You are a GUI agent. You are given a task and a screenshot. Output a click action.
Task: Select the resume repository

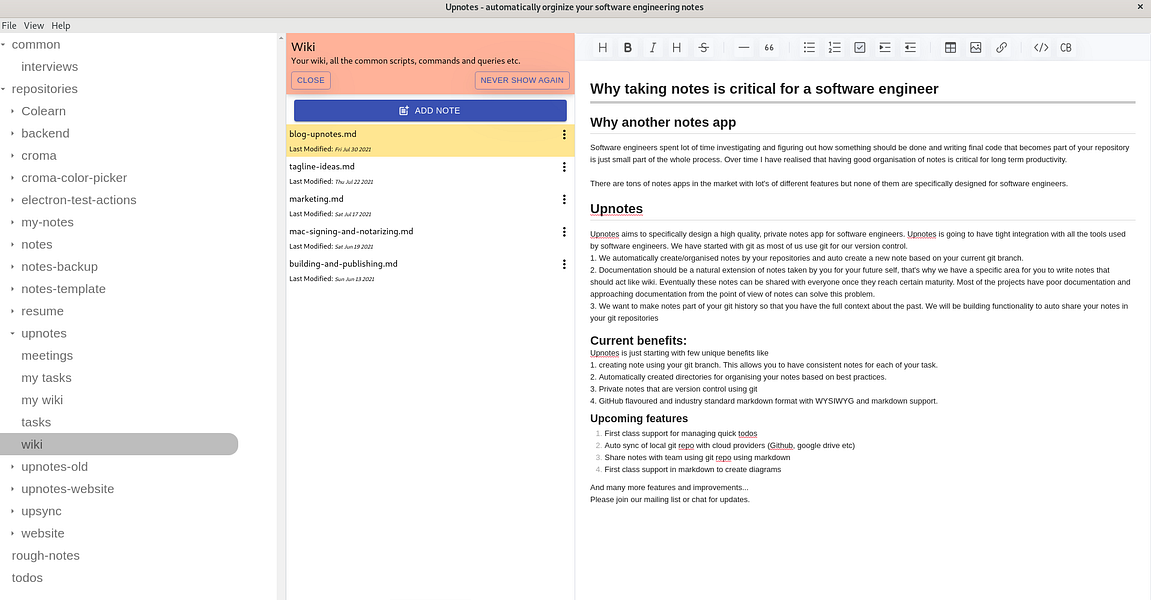coord(42,311)
